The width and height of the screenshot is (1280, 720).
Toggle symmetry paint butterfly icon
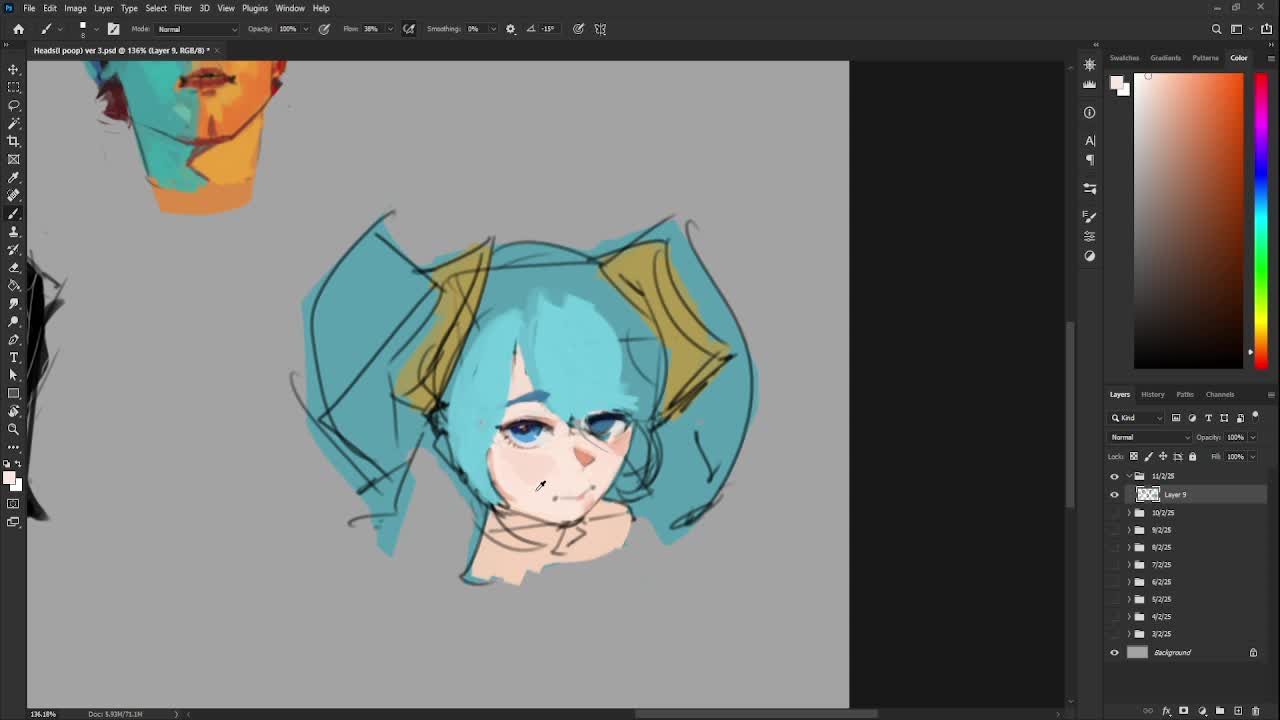600,29
